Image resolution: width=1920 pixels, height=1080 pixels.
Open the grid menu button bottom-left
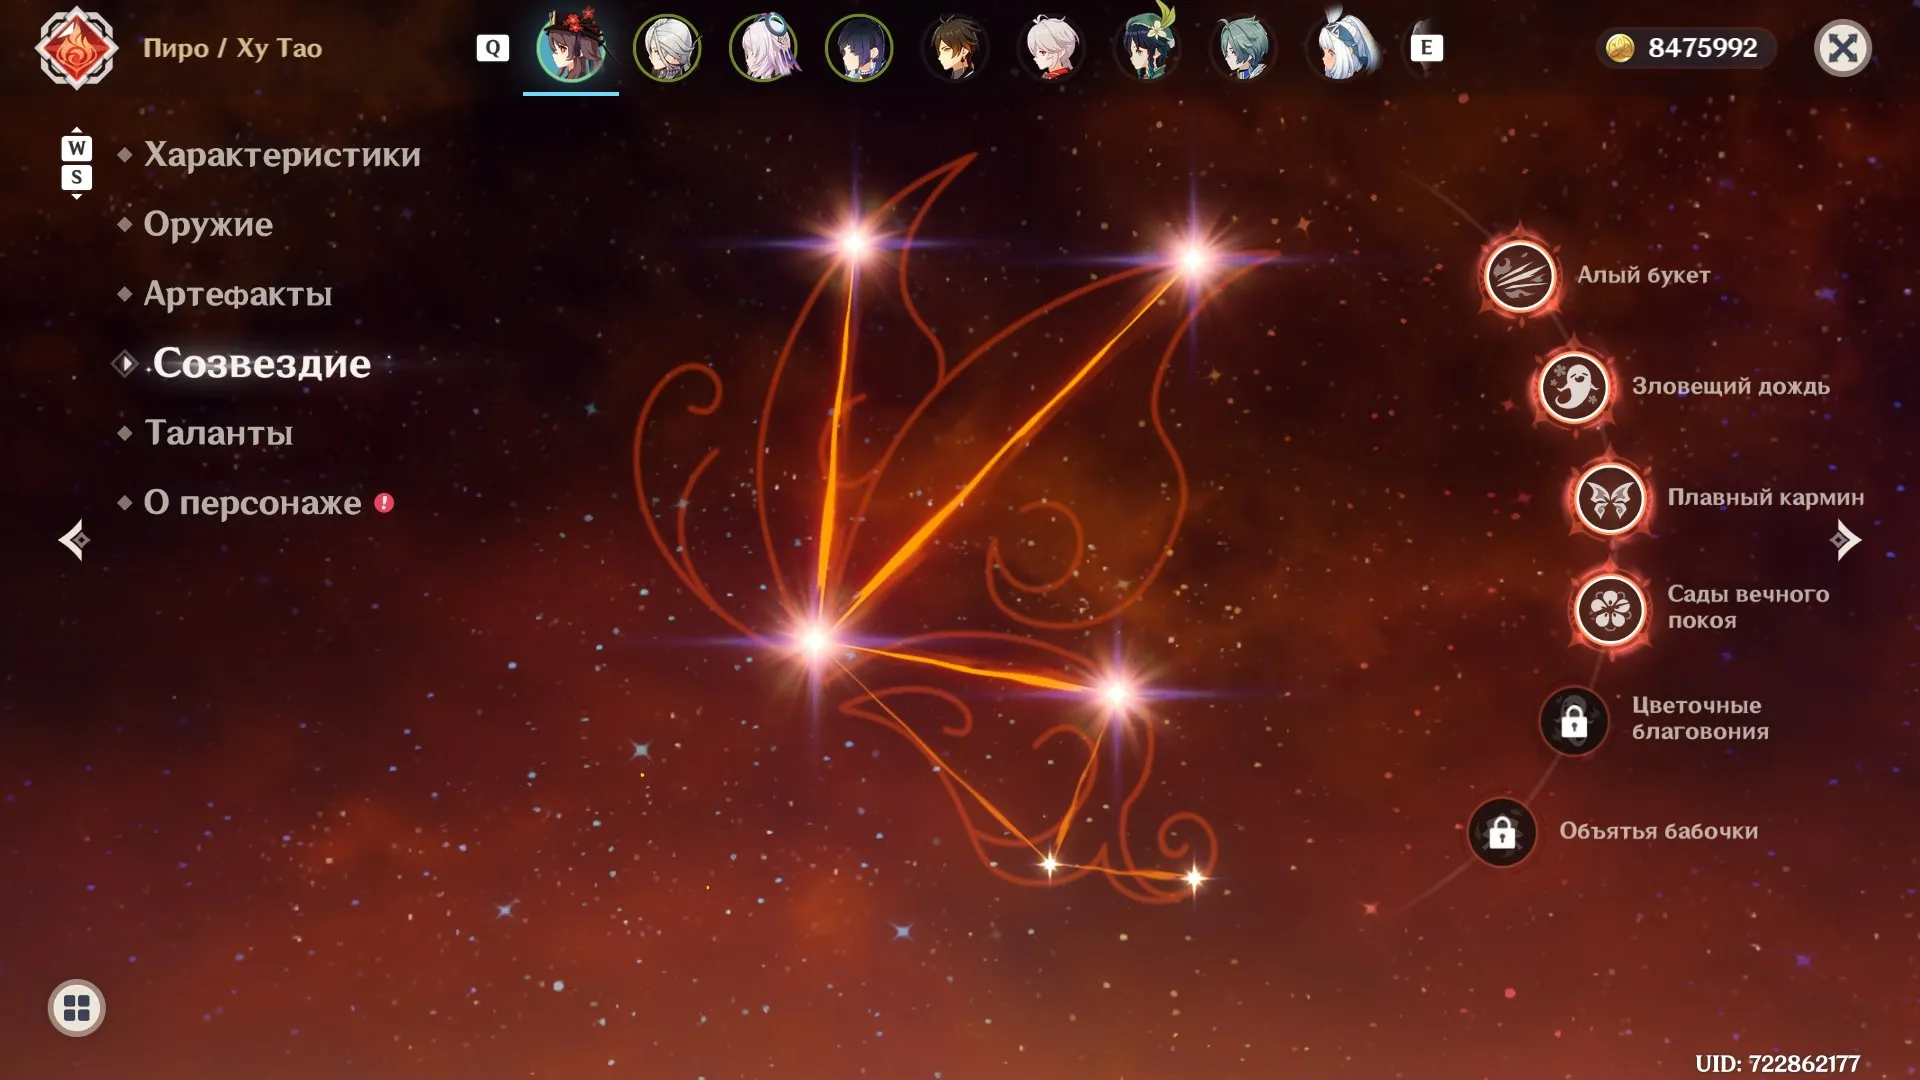[77, 1008]
